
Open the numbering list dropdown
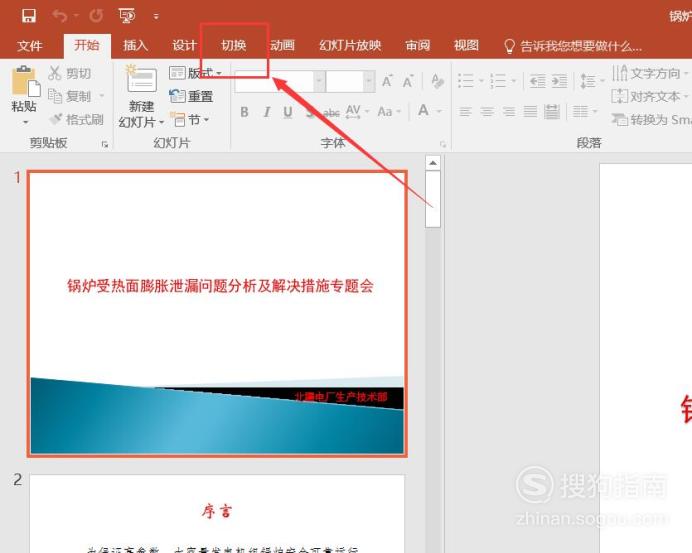click(x=513, y=81)
